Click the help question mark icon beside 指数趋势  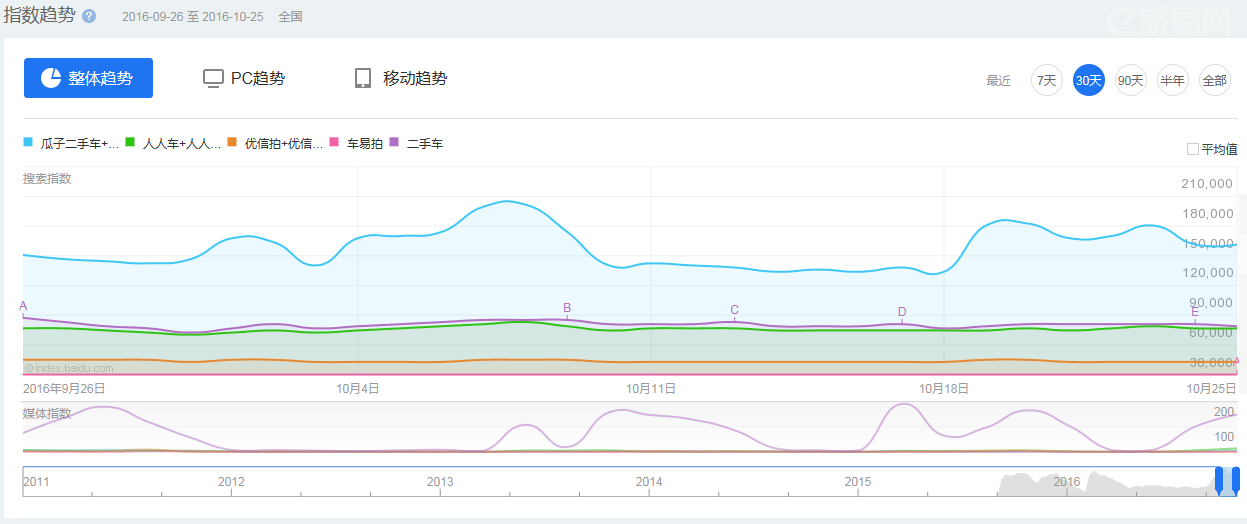(x=89, y=17)
